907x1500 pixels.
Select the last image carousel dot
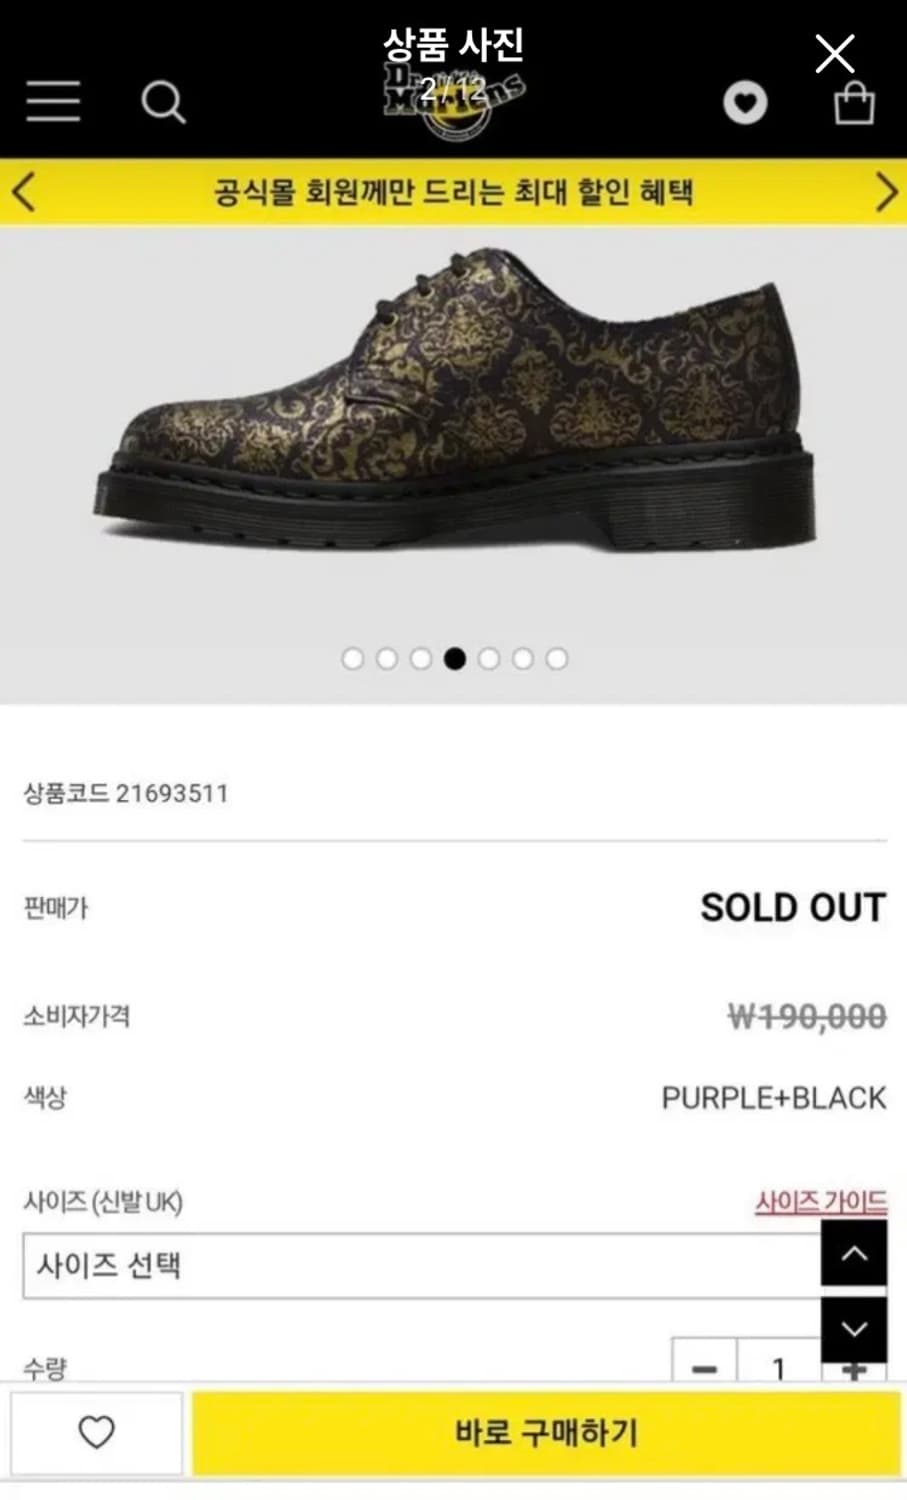[557, 659]
